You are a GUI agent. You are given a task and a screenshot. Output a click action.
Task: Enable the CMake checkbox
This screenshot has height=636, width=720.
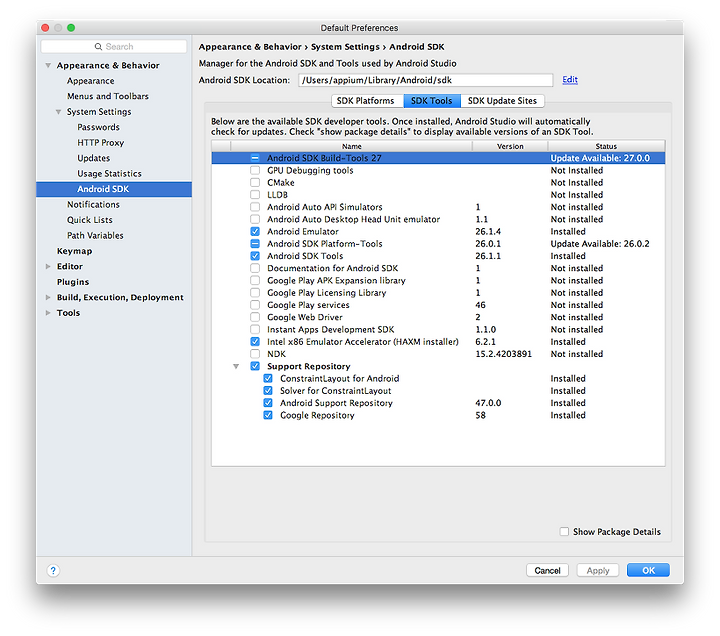click(255, 182)
